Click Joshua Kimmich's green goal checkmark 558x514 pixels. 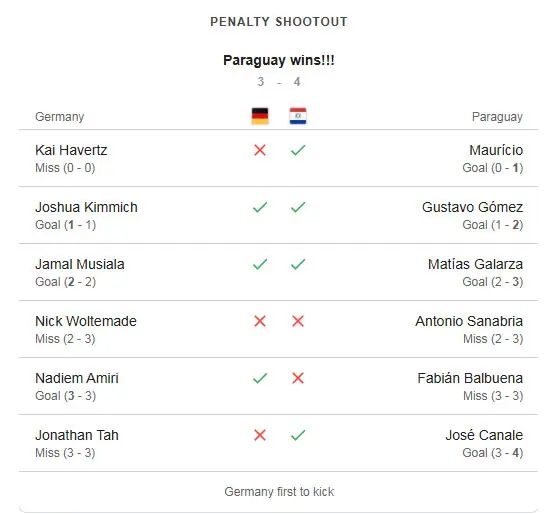(x=260, y=207)
